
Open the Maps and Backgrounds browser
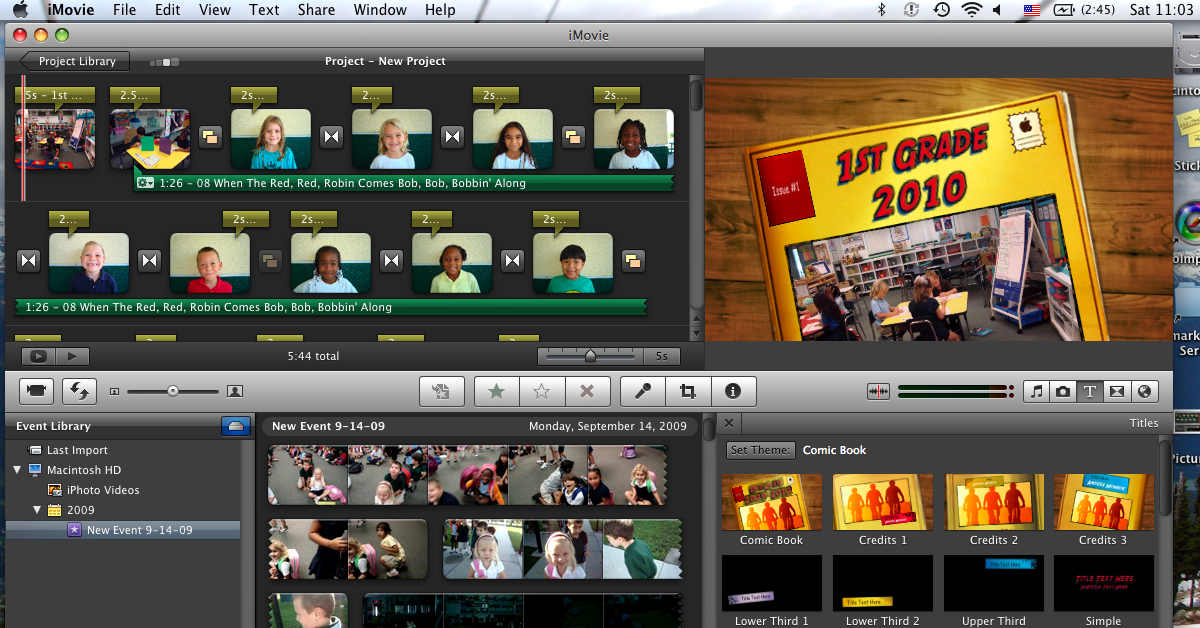(1144, 391)
